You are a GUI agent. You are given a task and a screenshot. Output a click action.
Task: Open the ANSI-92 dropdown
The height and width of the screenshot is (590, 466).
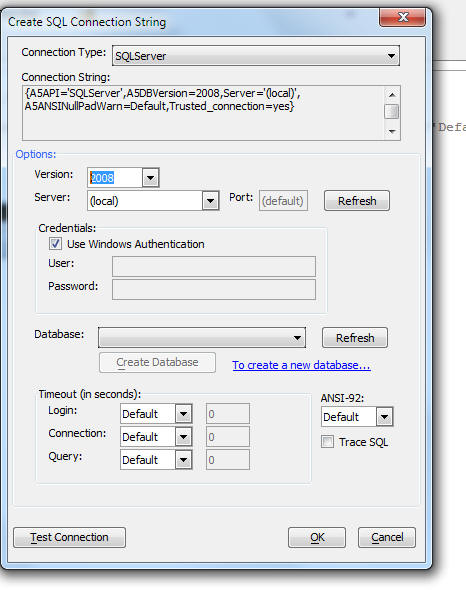click(384, 417)
